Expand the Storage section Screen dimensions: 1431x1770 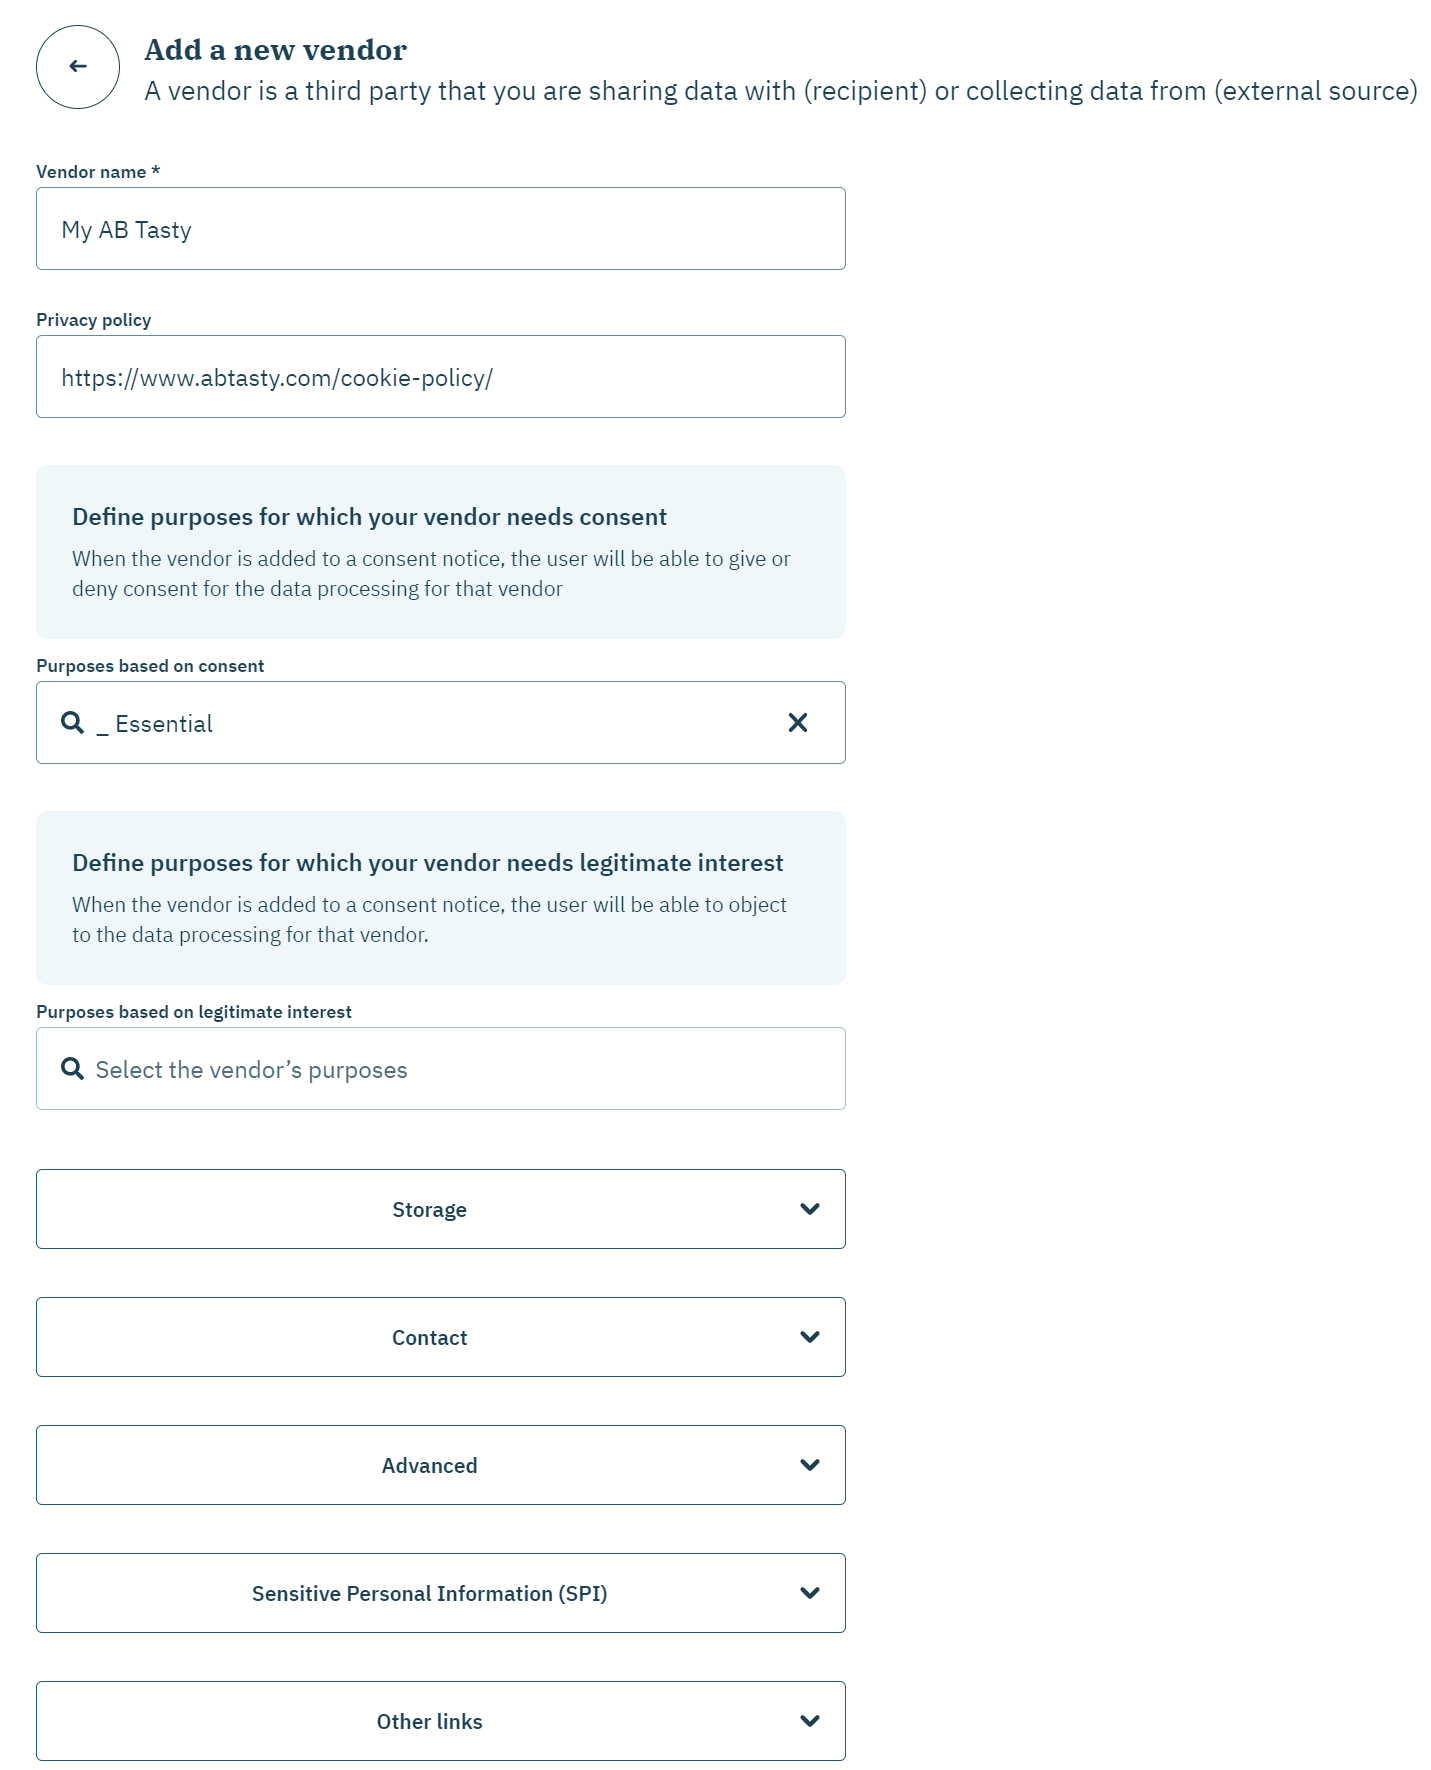pos(430,1209)
